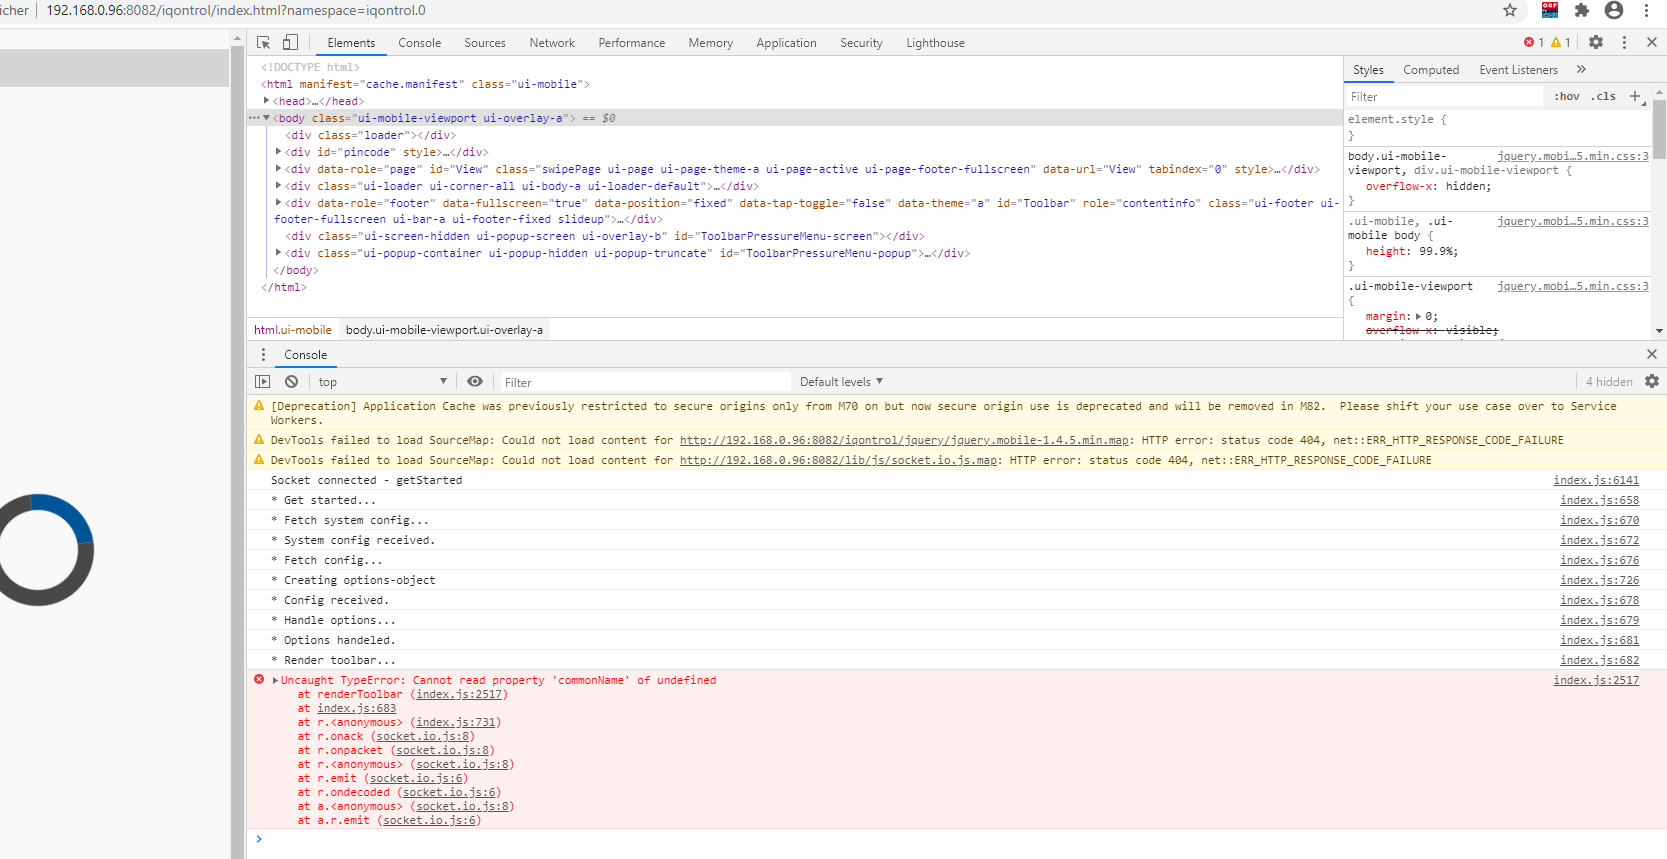This screenshot has height=859, width=1667.
Task: Switch to Computed styles tab
Action: tap(1431, 70)
